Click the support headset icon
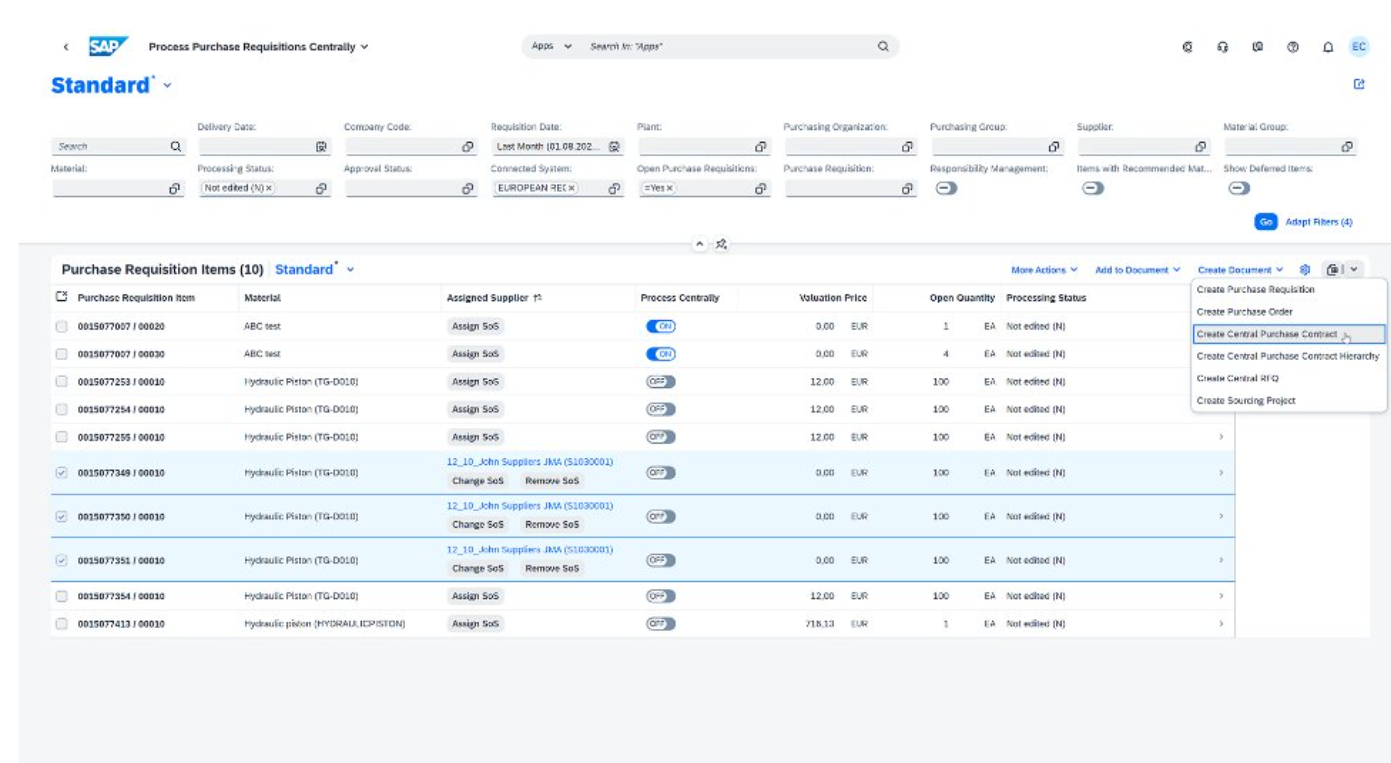The height and width of the screenshot is (763, 1391). coord(1222,46)
